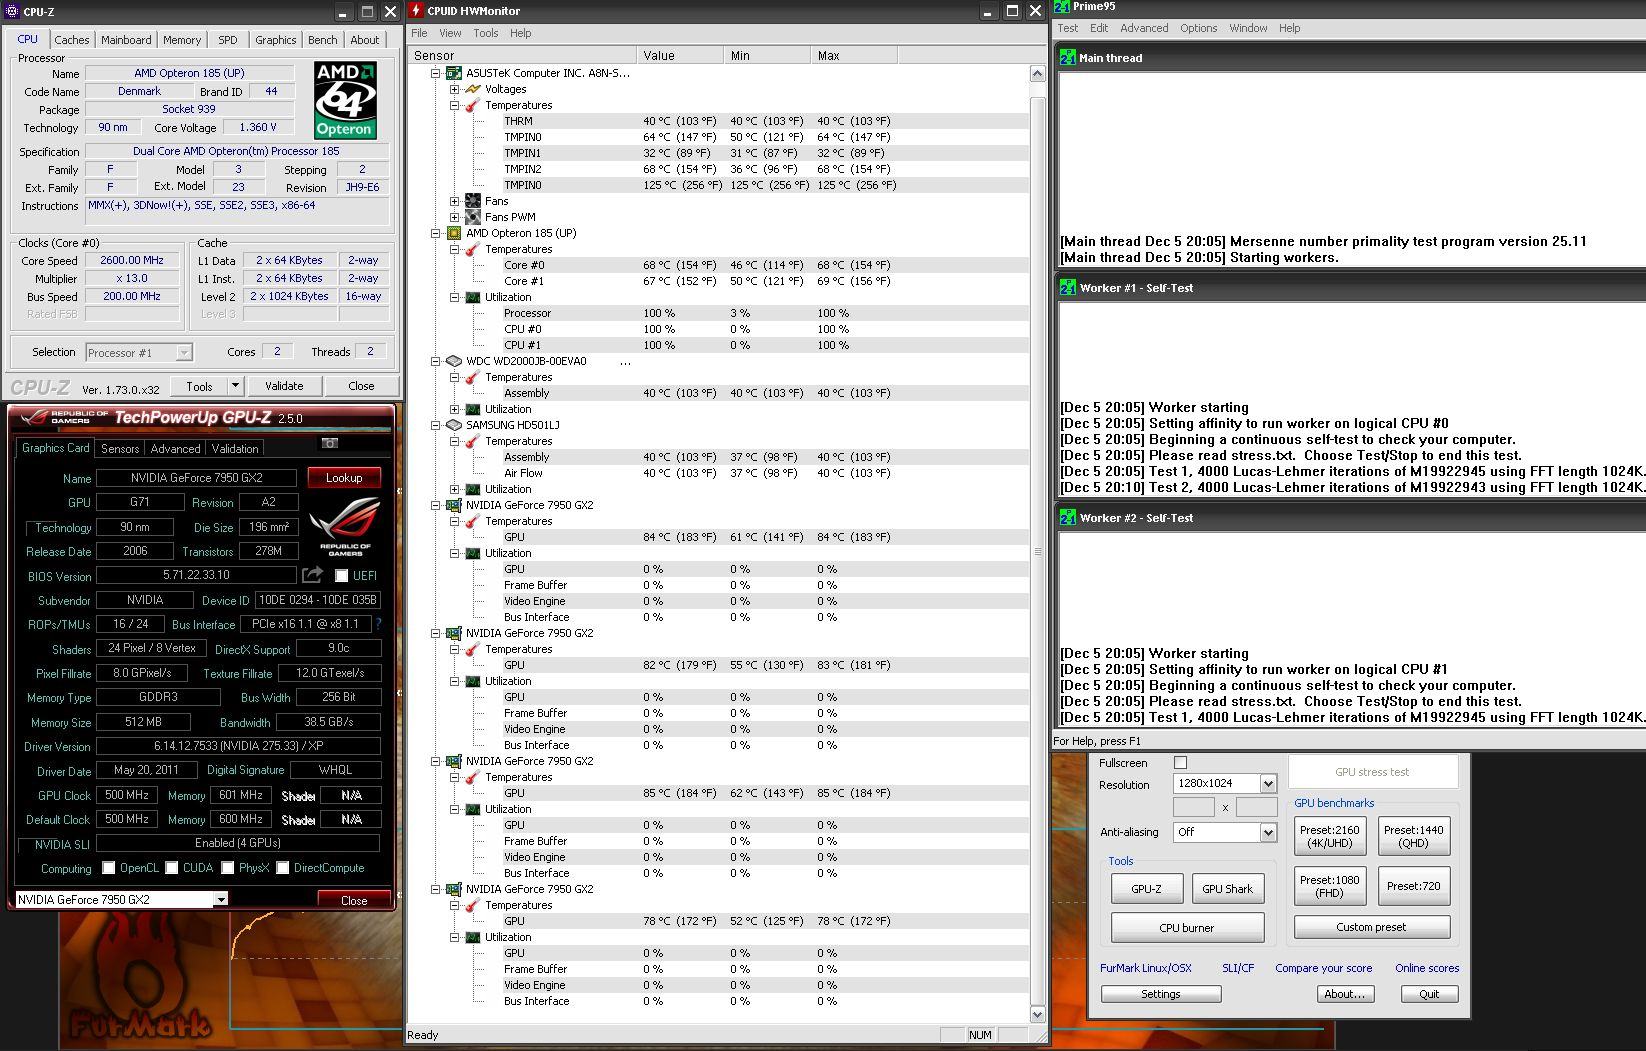Click thermometer icon under SAMSUNG HD501LJ
The height and width of the screenshot is (1051, 1646).
tap(473, 441)
